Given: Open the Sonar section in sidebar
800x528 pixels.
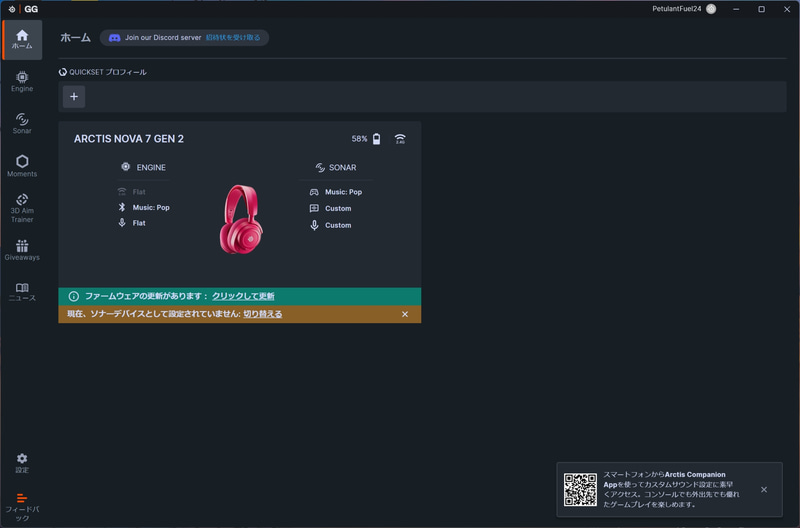Looking at the screenshot, I should (x=22, y=123).
